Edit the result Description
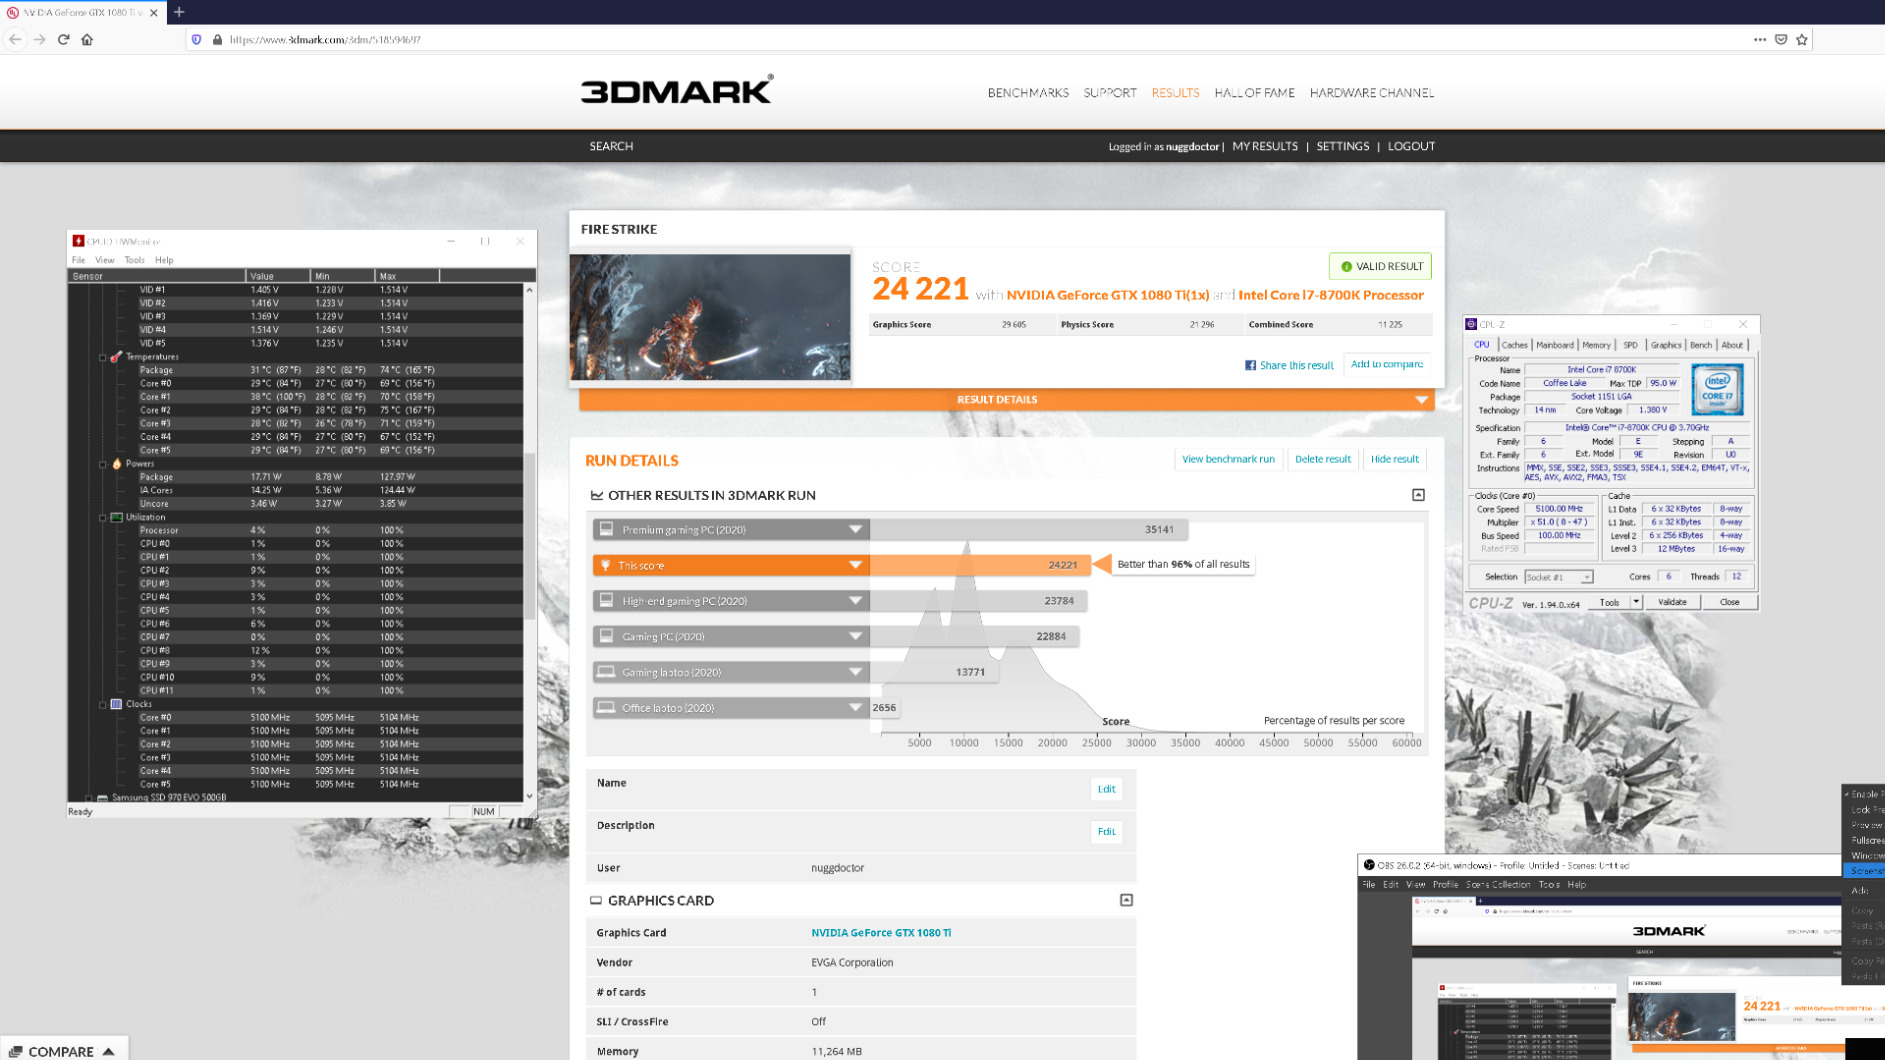1885x1060 pixels. [1106, 831]
